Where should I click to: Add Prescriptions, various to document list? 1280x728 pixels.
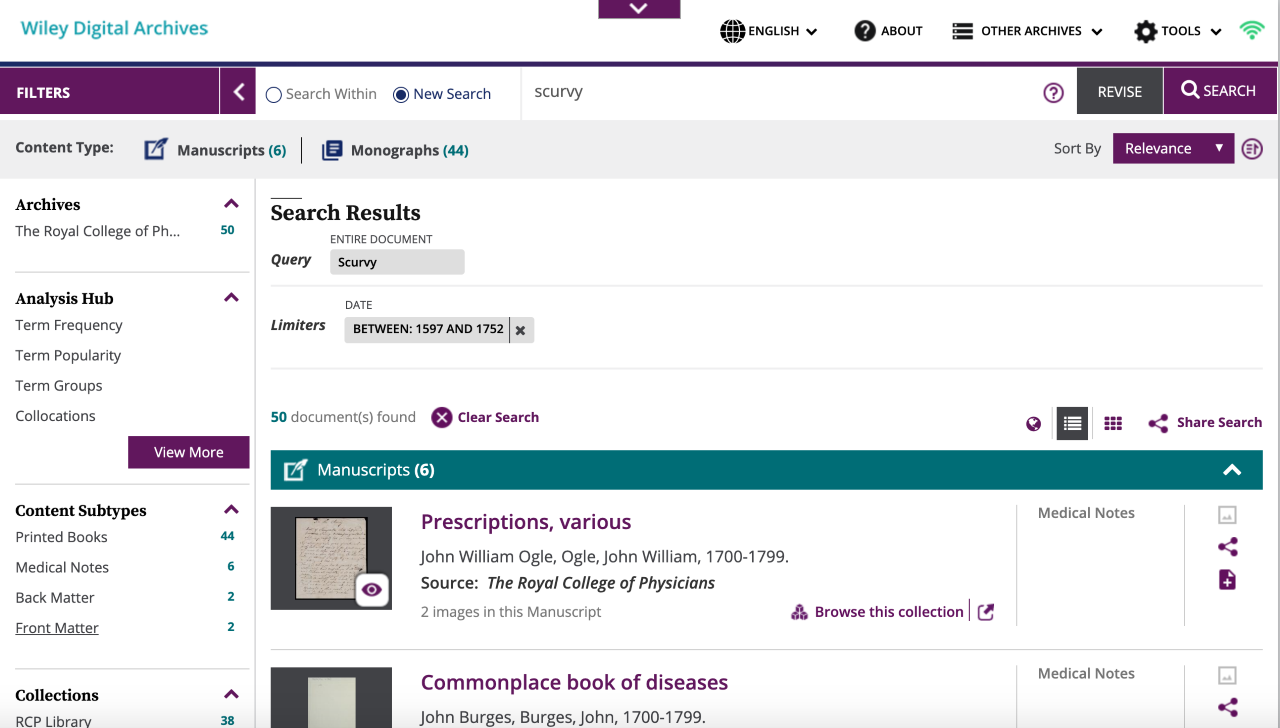click(1227, 580)
